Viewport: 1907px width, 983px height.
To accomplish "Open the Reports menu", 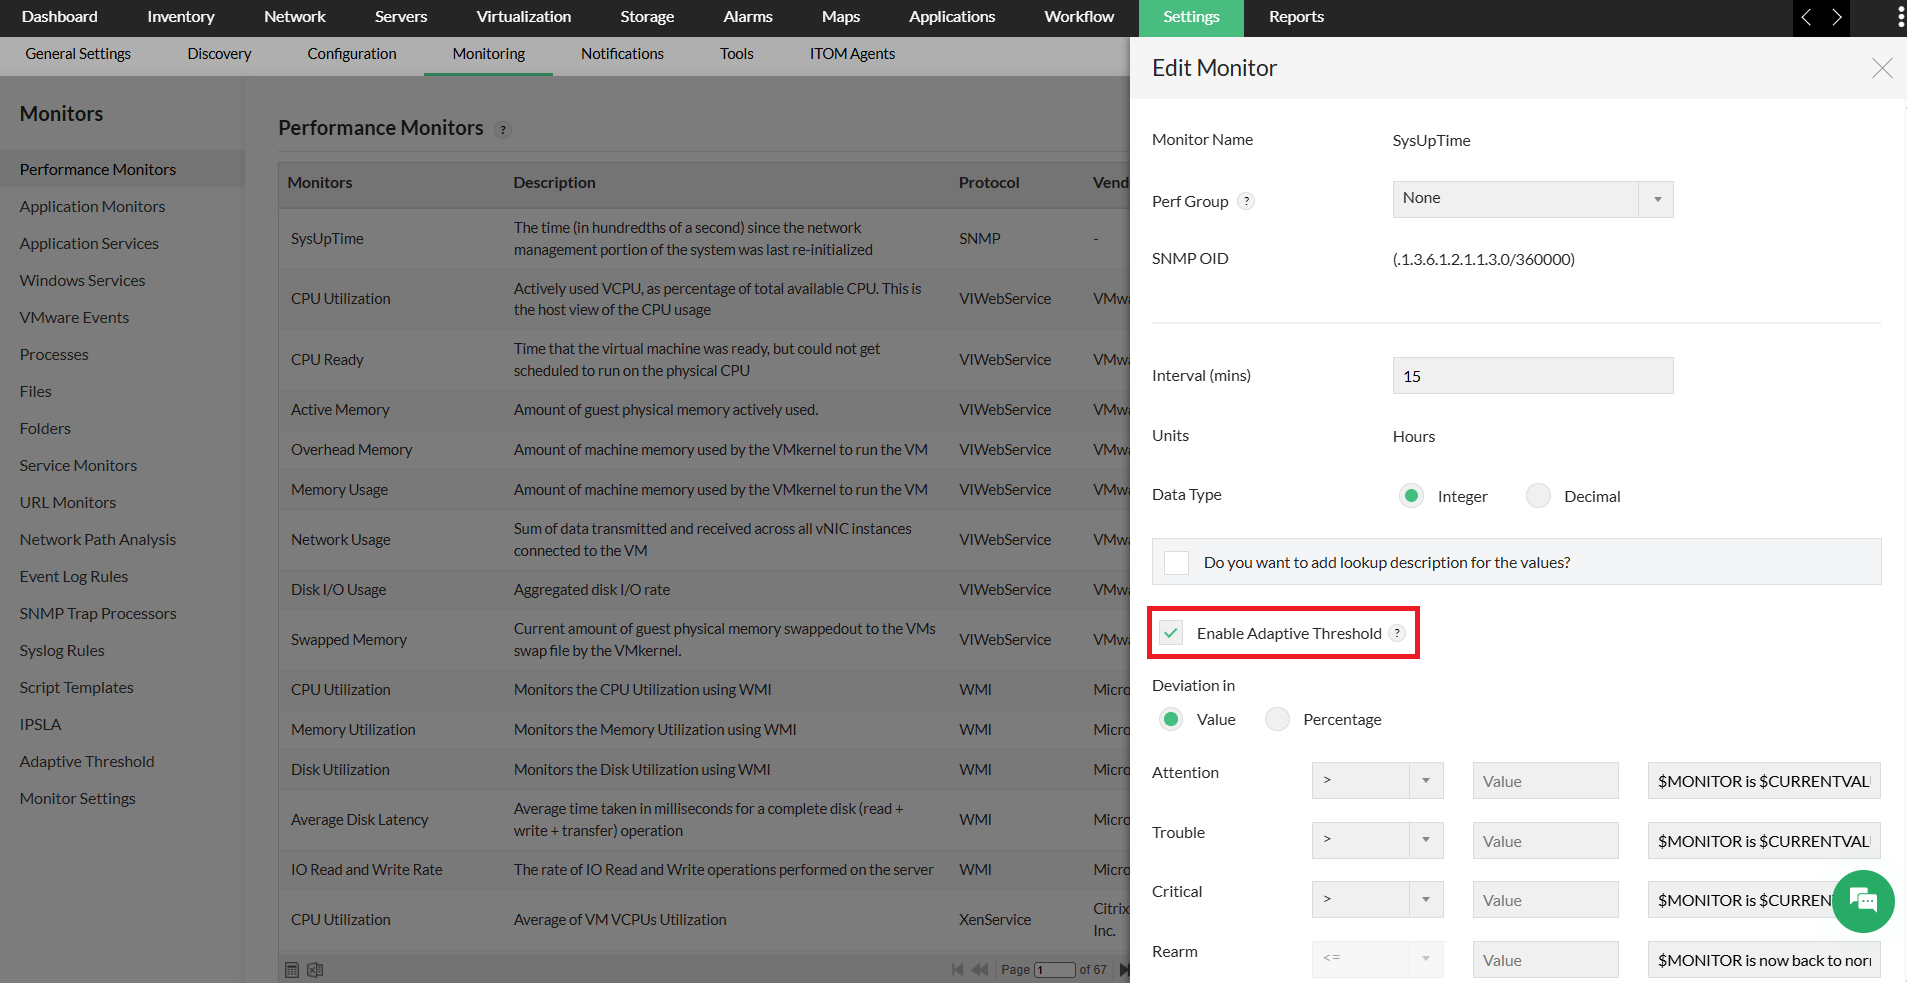I will (x=1296, y=17).
